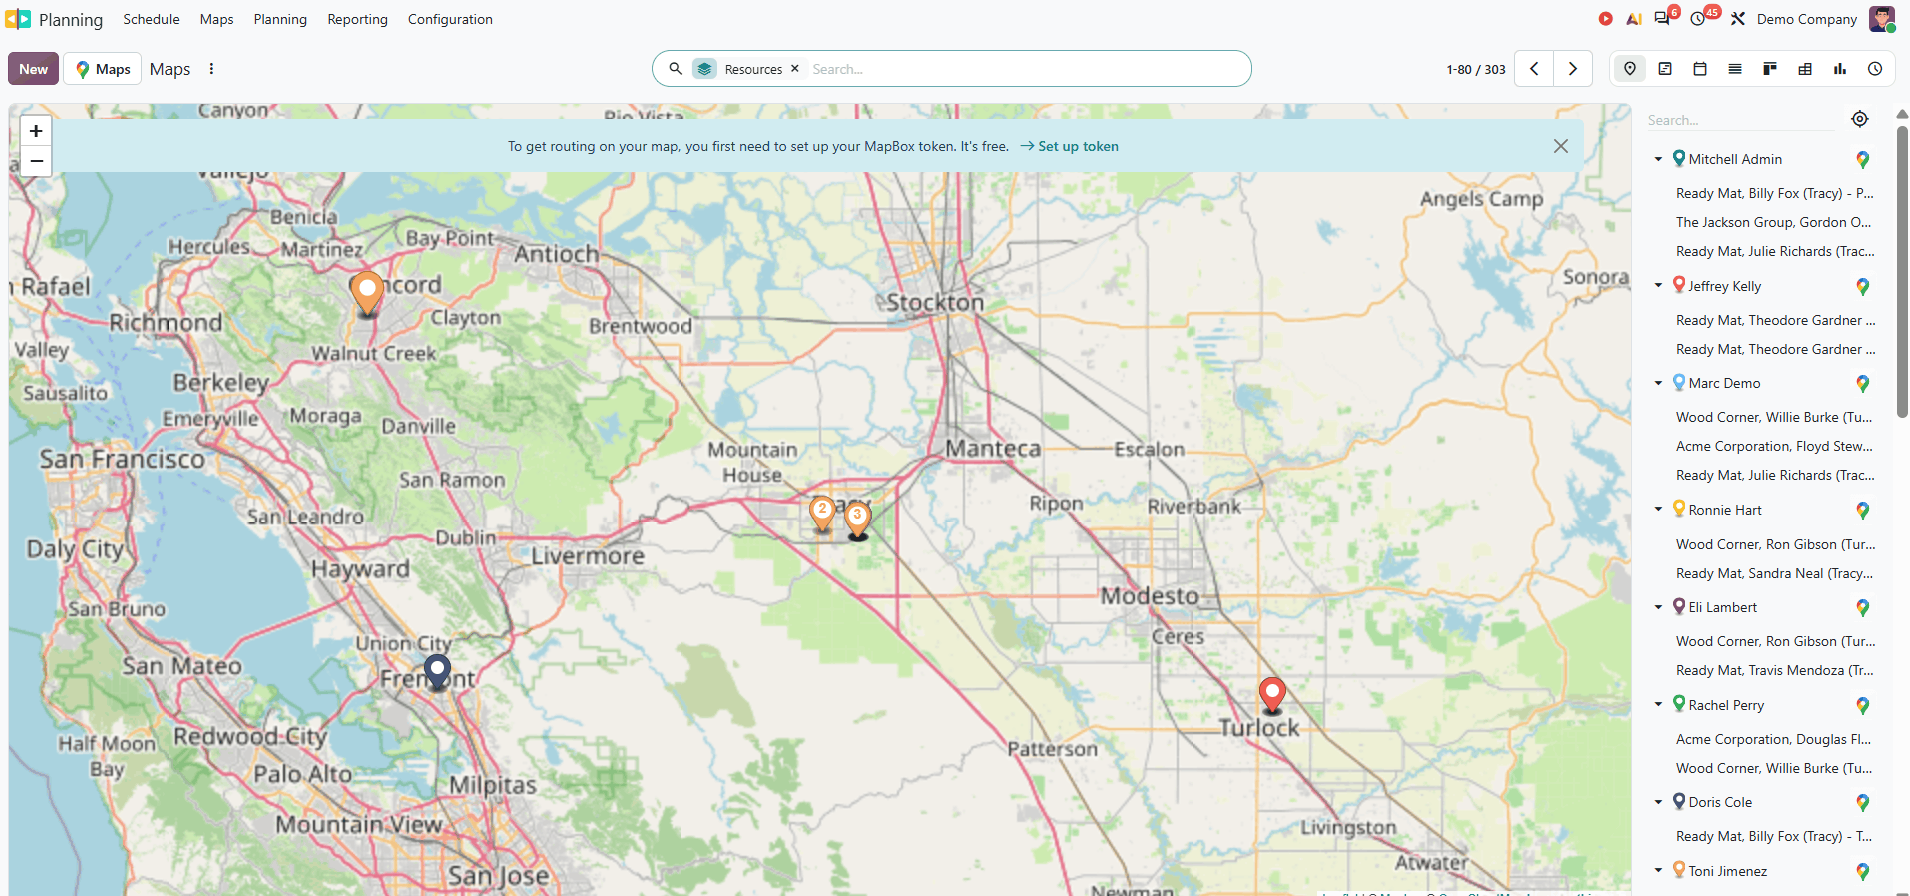
Task: Collapse the Jeffrey Kelly group
Action: coord(1658,286)
